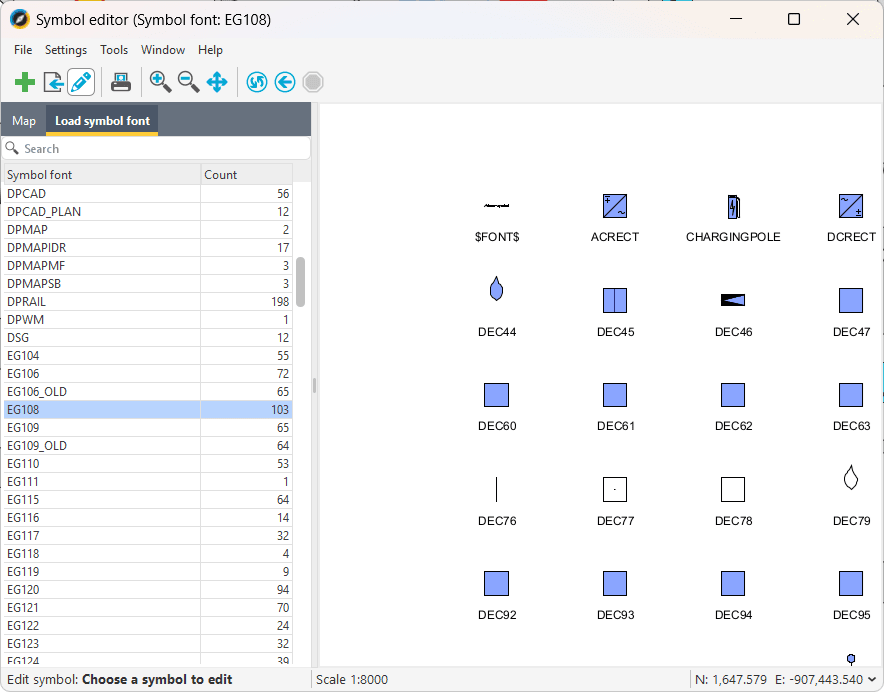Open the File menu

point(23,50)
